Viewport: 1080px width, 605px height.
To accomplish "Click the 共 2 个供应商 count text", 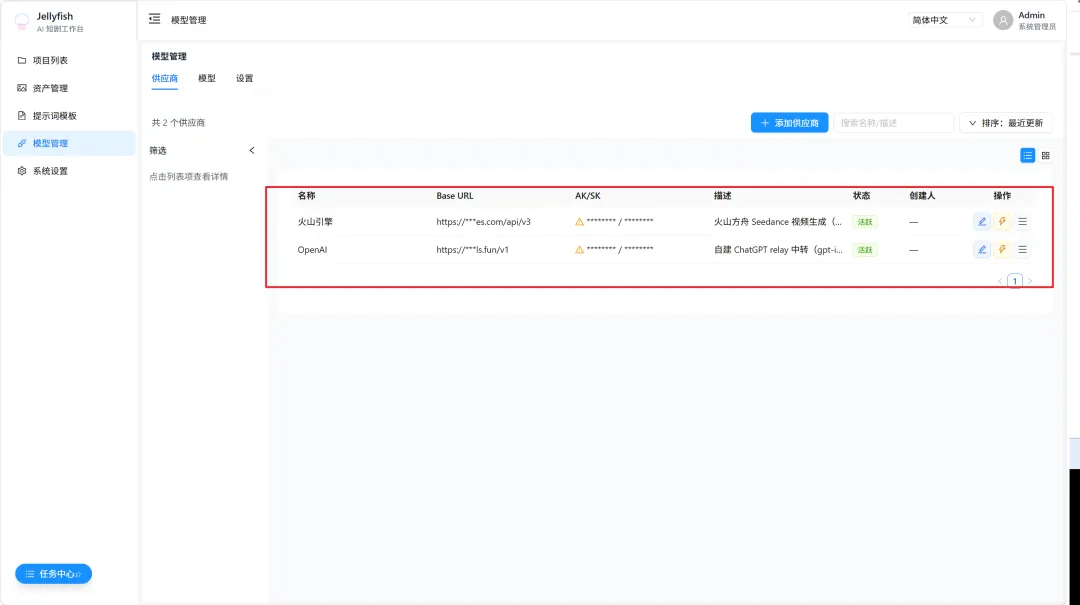I will pos(178,123).
